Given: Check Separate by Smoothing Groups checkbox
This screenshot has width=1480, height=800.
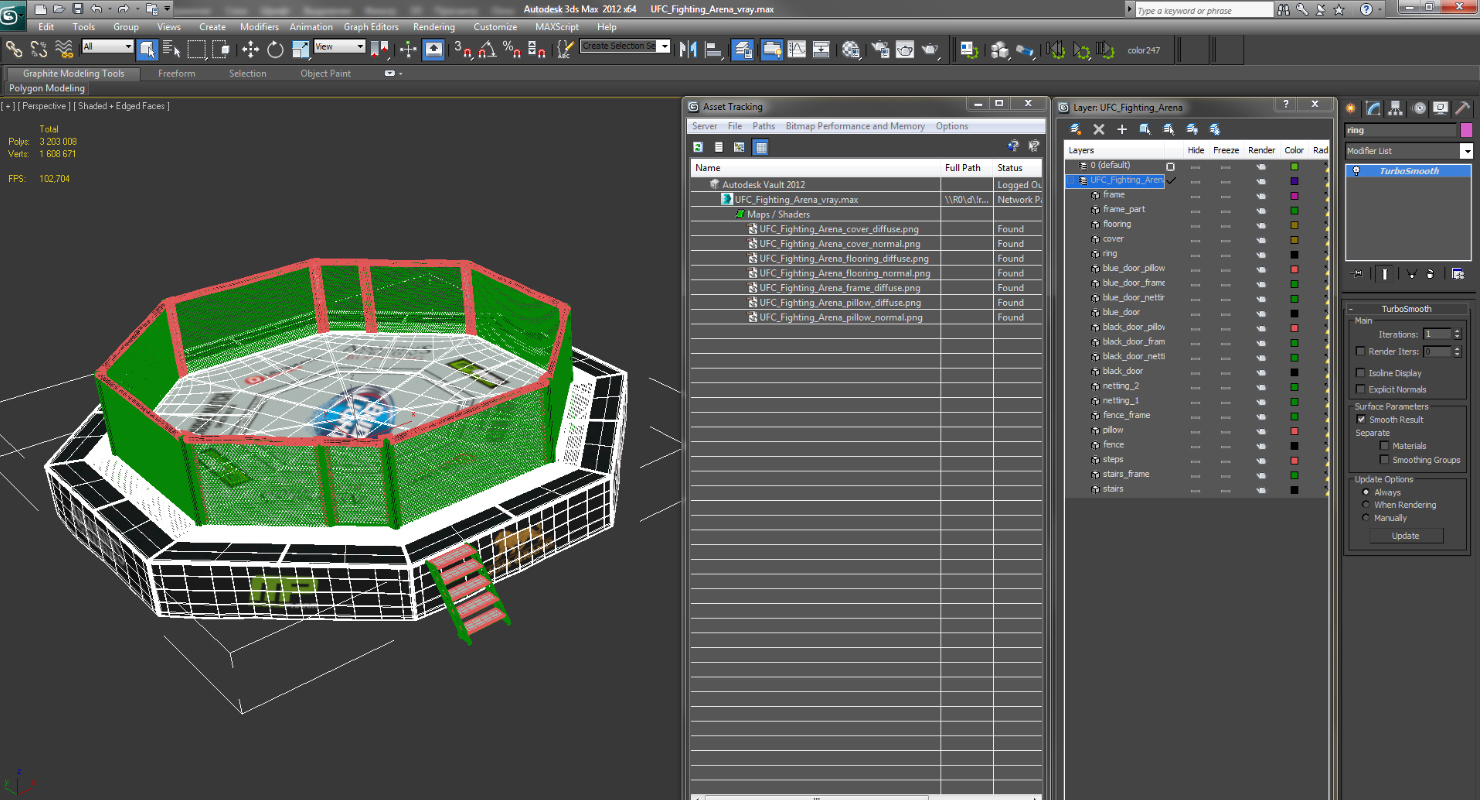Looking at the screenshot, I should 1384,460.
